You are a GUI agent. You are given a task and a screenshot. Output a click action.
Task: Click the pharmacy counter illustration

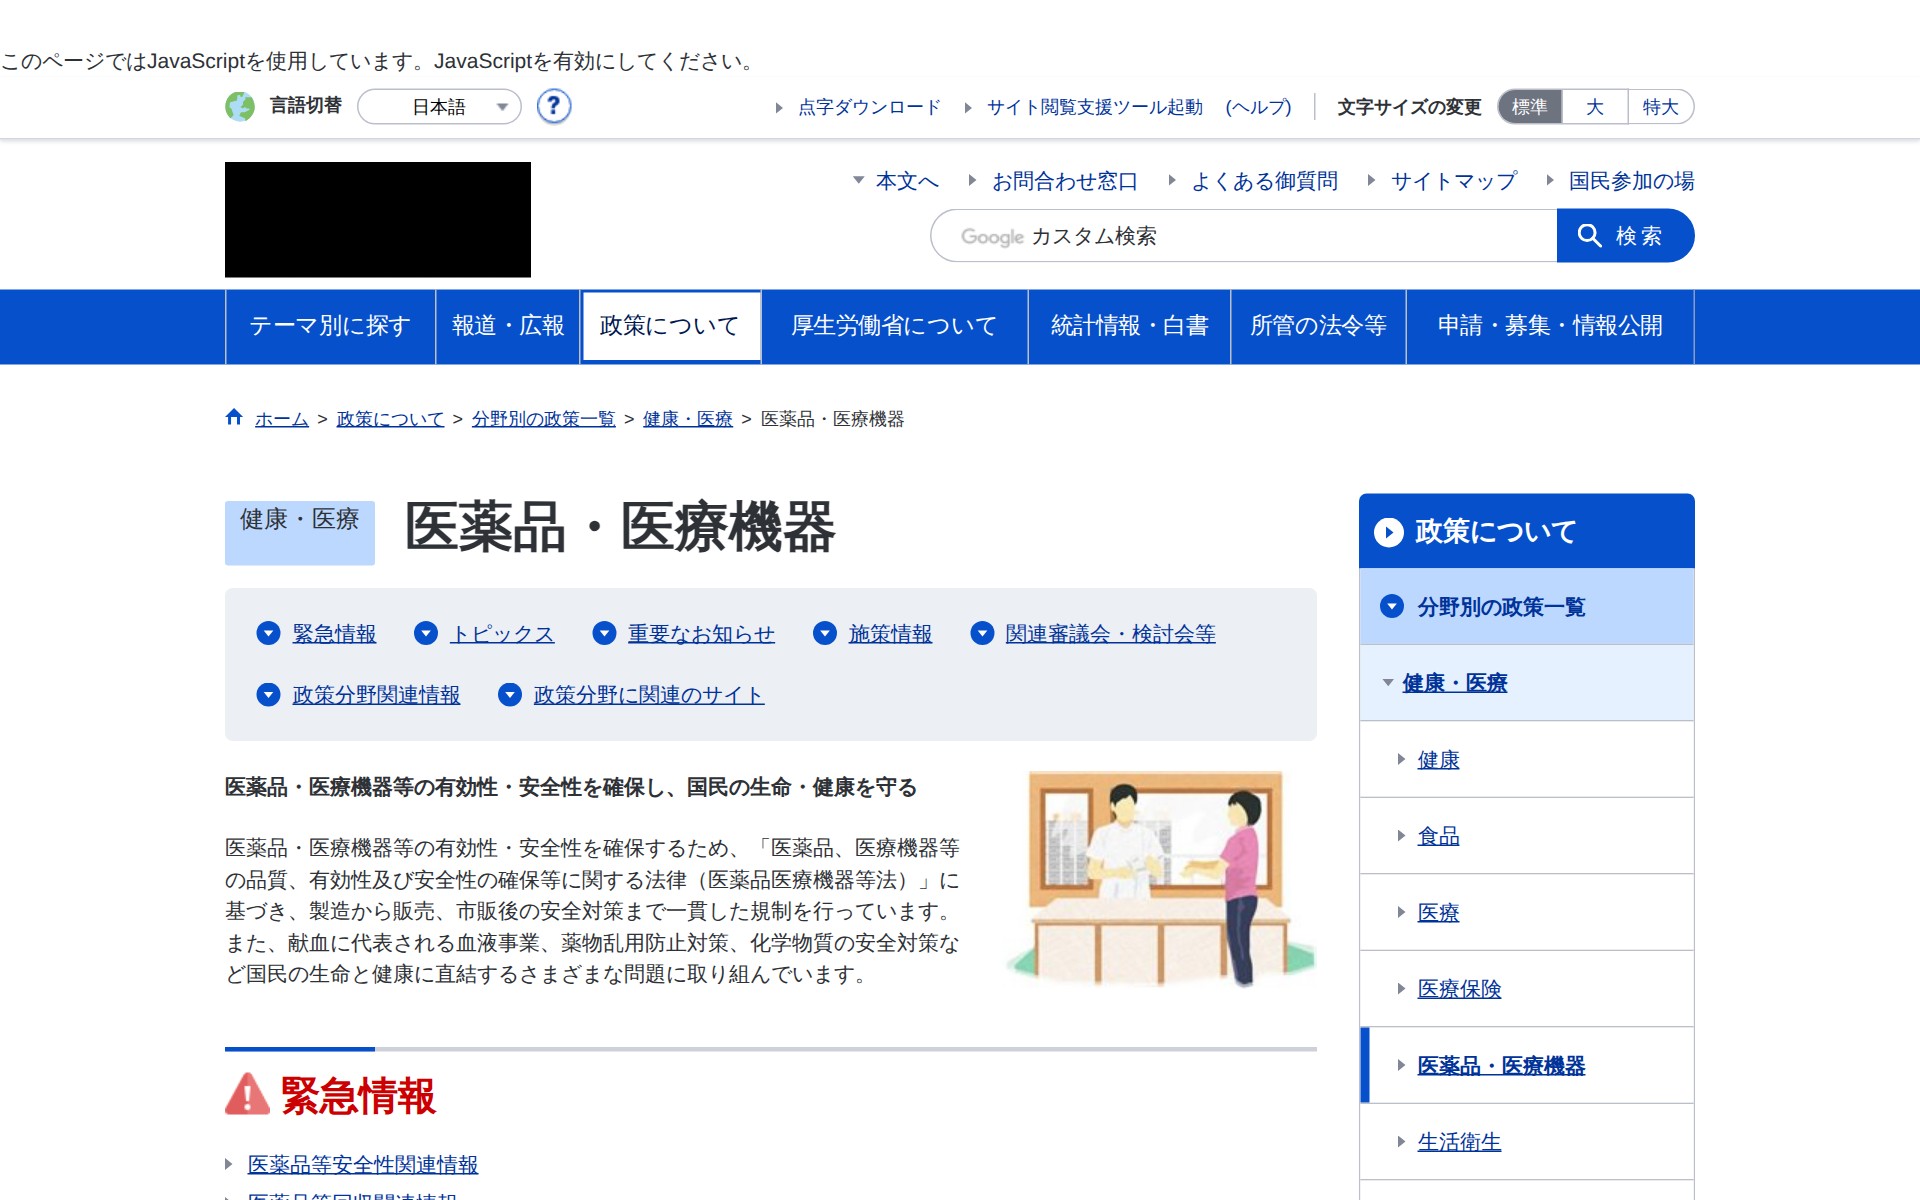1160,877
